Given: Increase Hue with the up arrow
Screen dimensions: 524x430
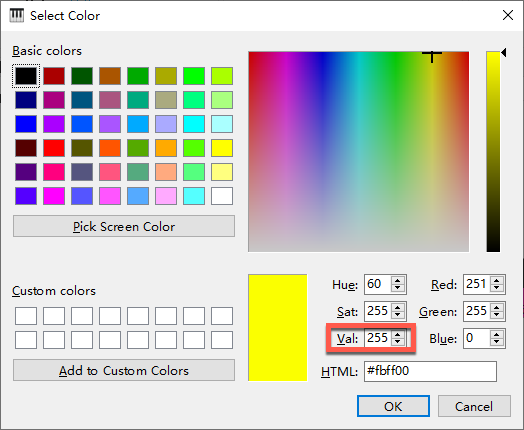Looking at the screenshot, I should 397,281.
